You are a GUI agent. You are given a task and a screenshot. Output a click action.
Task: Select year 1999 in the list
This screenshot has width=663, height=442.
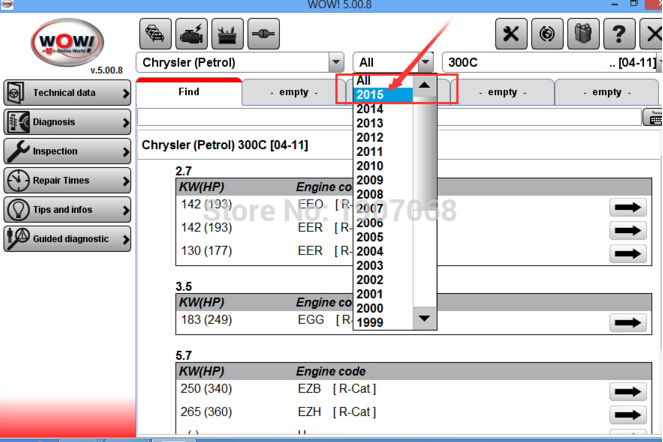pyautogui.click(x=383, y=322)
